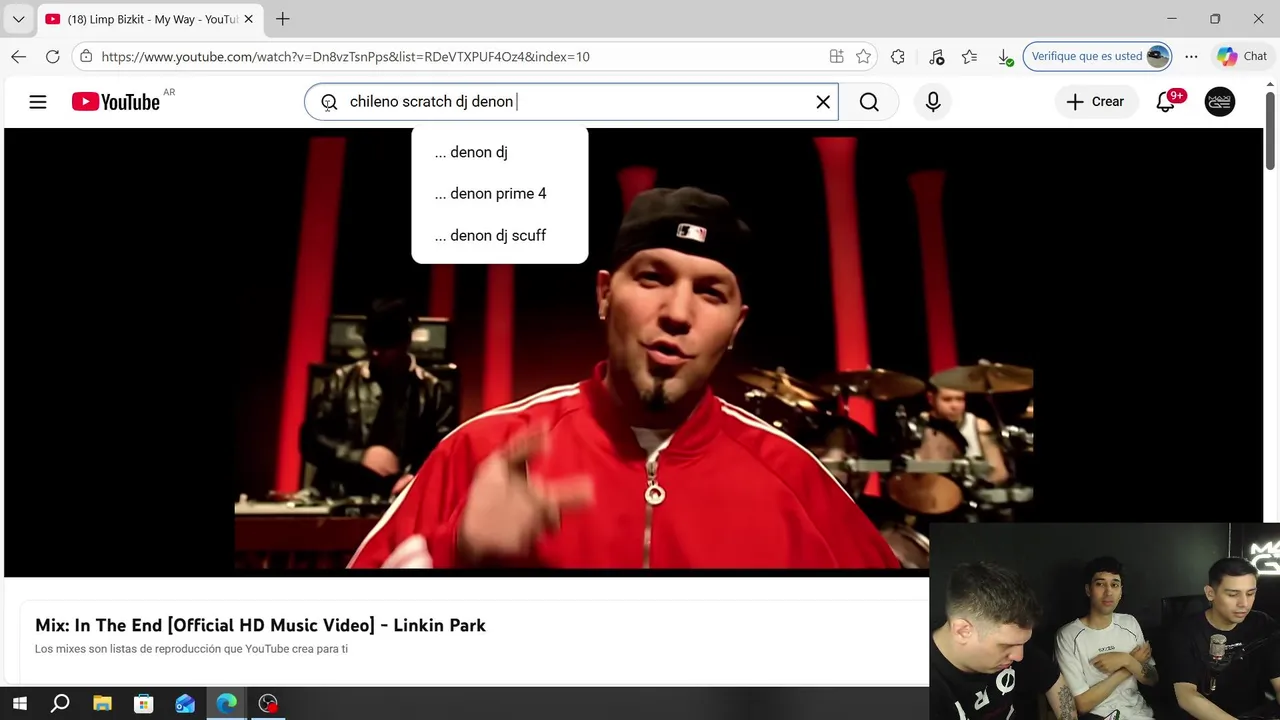
Task: Open the browser extensions puzzle icon
Action: coord(898,56)
